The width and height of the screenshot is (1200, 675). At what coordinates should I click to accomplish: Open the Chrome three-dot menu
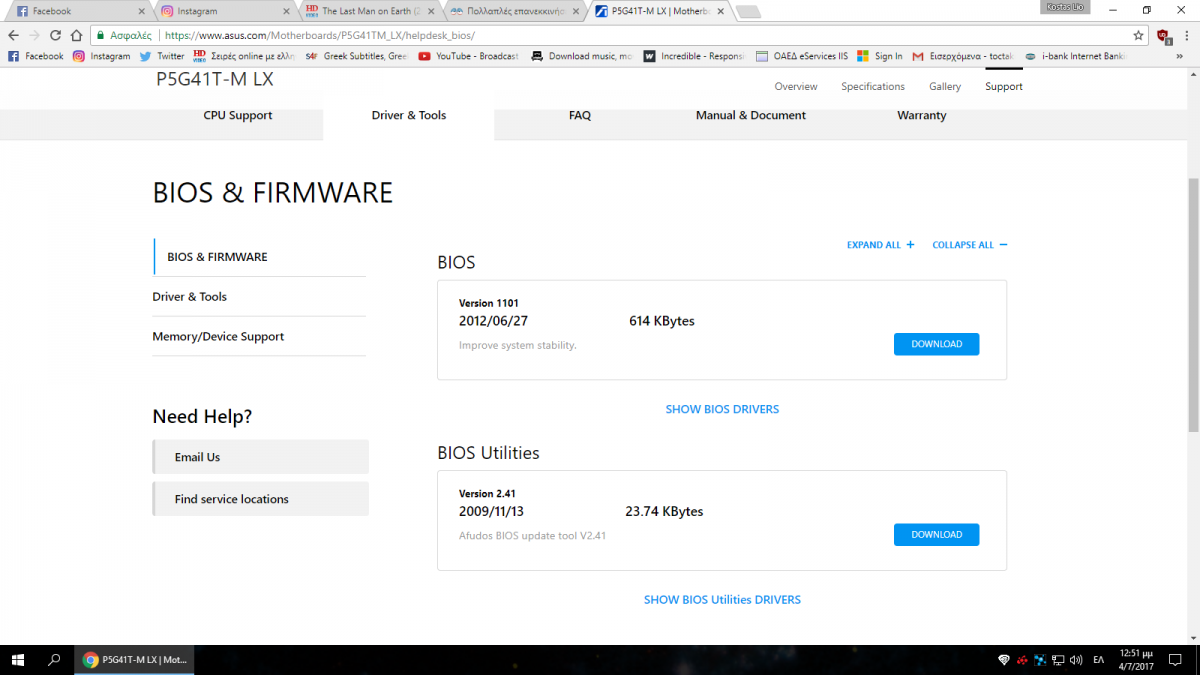point(1187,35)
